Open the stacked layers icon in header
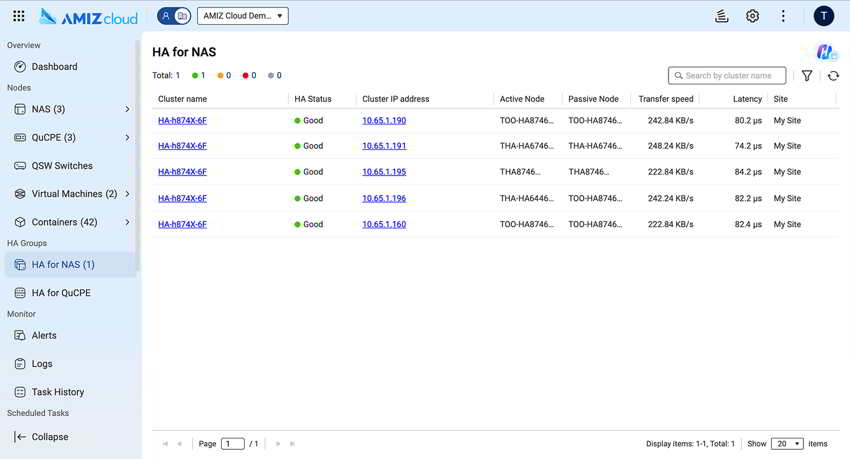Viewport: 850px width, 459px height. (x=721, y=16)
